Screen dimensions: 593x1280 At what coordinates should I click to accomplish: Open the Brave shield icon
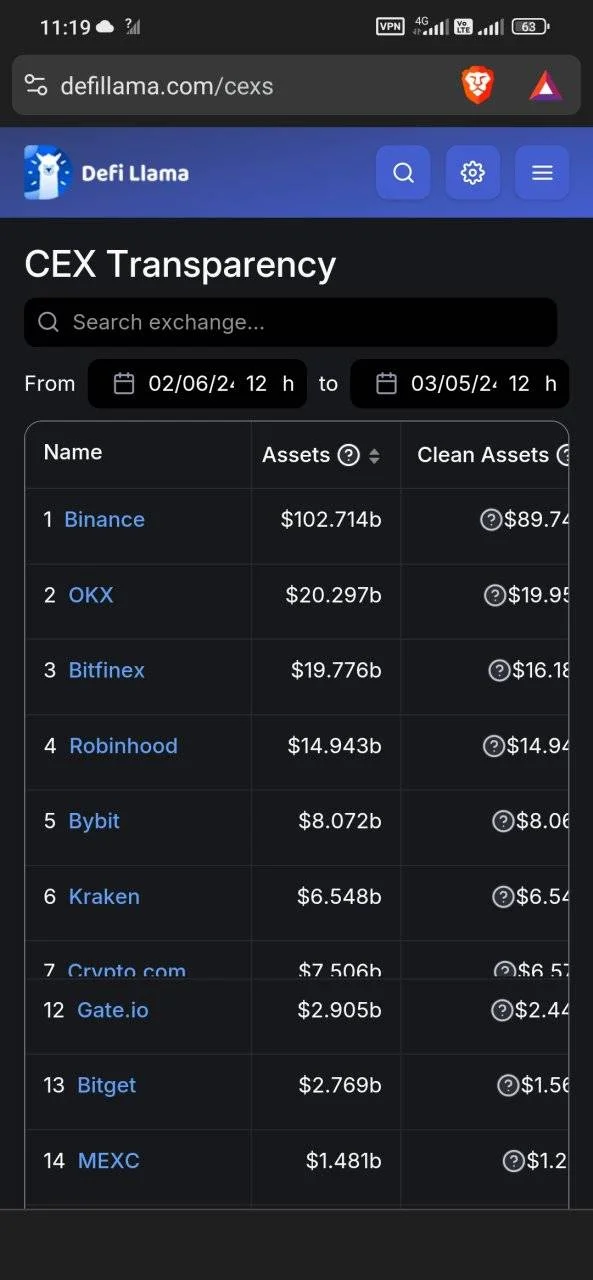[x=478, y=85]
